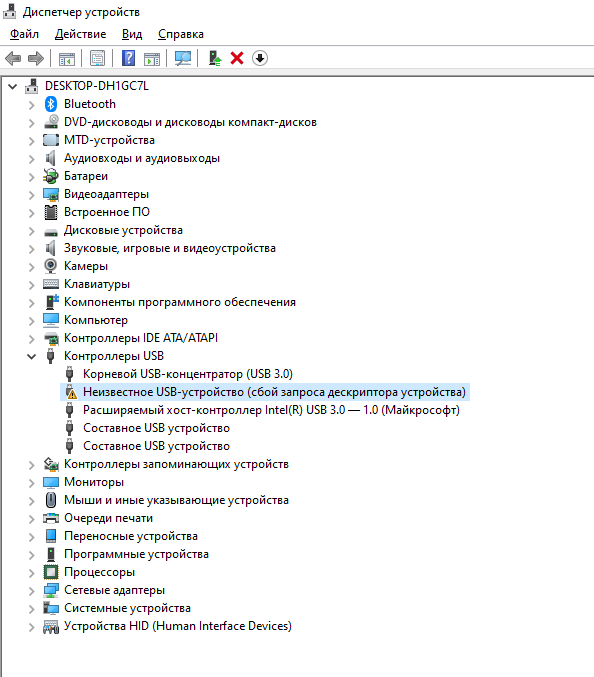Click the blue question mark help icon
The width and height of the screenshot is (594, 677).
tap(128, 58)
